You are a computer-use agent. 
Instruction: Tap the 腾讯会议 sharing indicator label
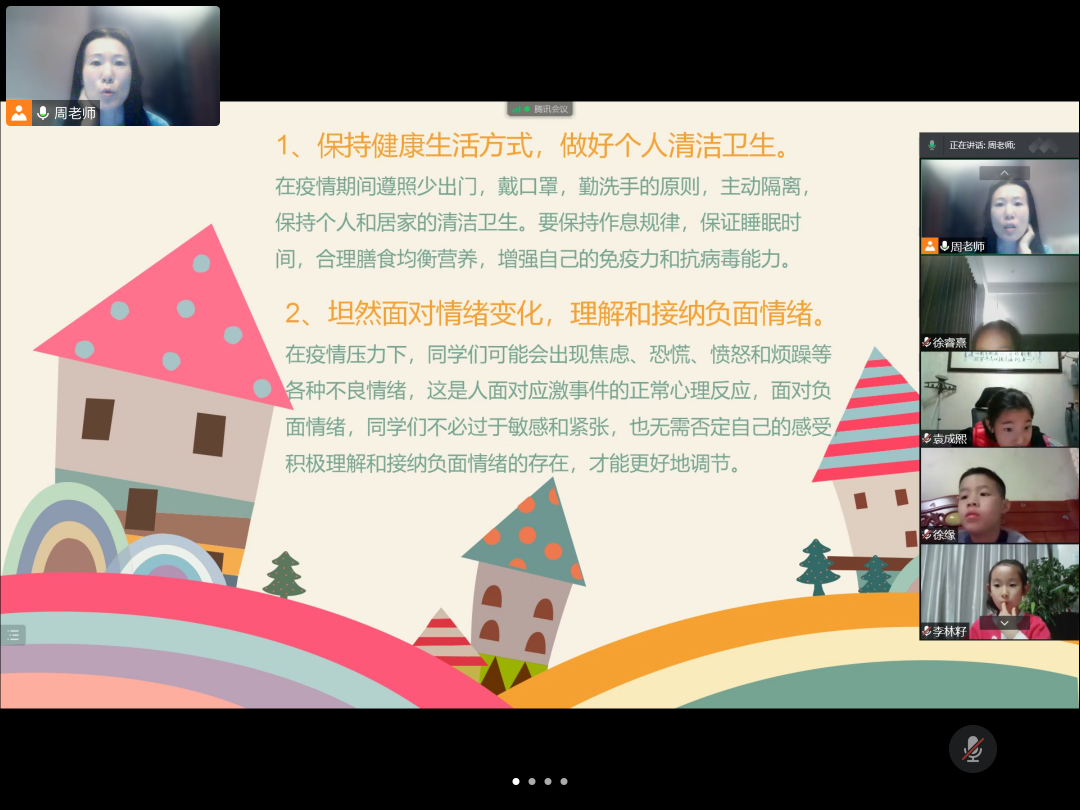pyautogui.click(x=551, y=110)
